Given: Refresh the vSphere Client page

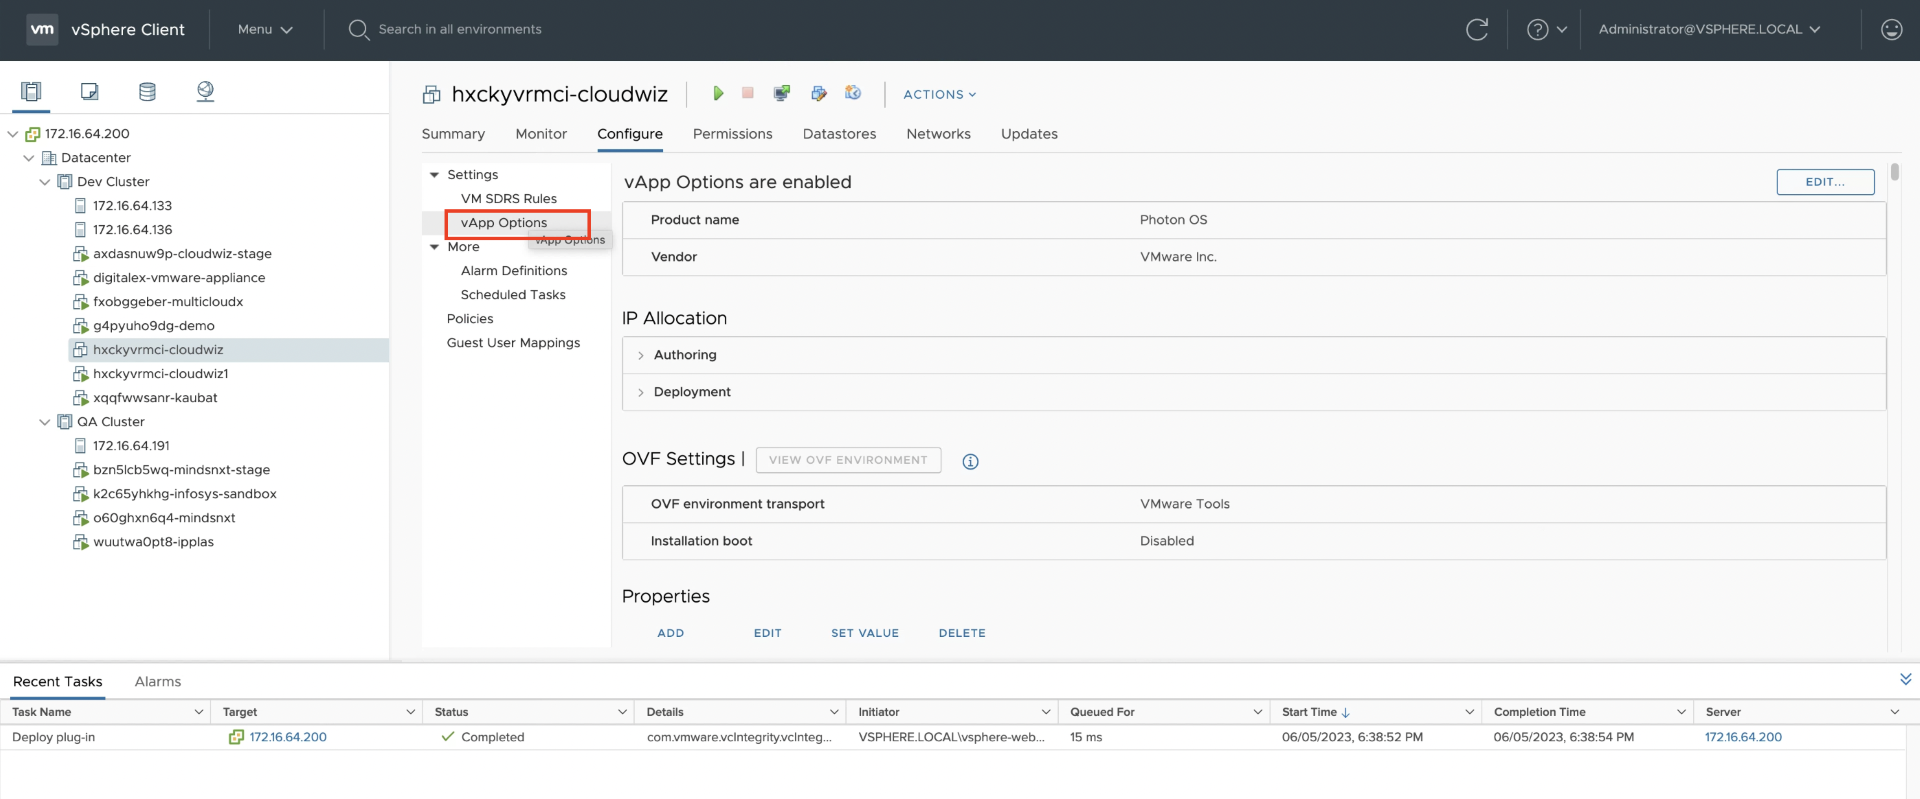Looking at the screenshot, I should tap(1476, 30).
